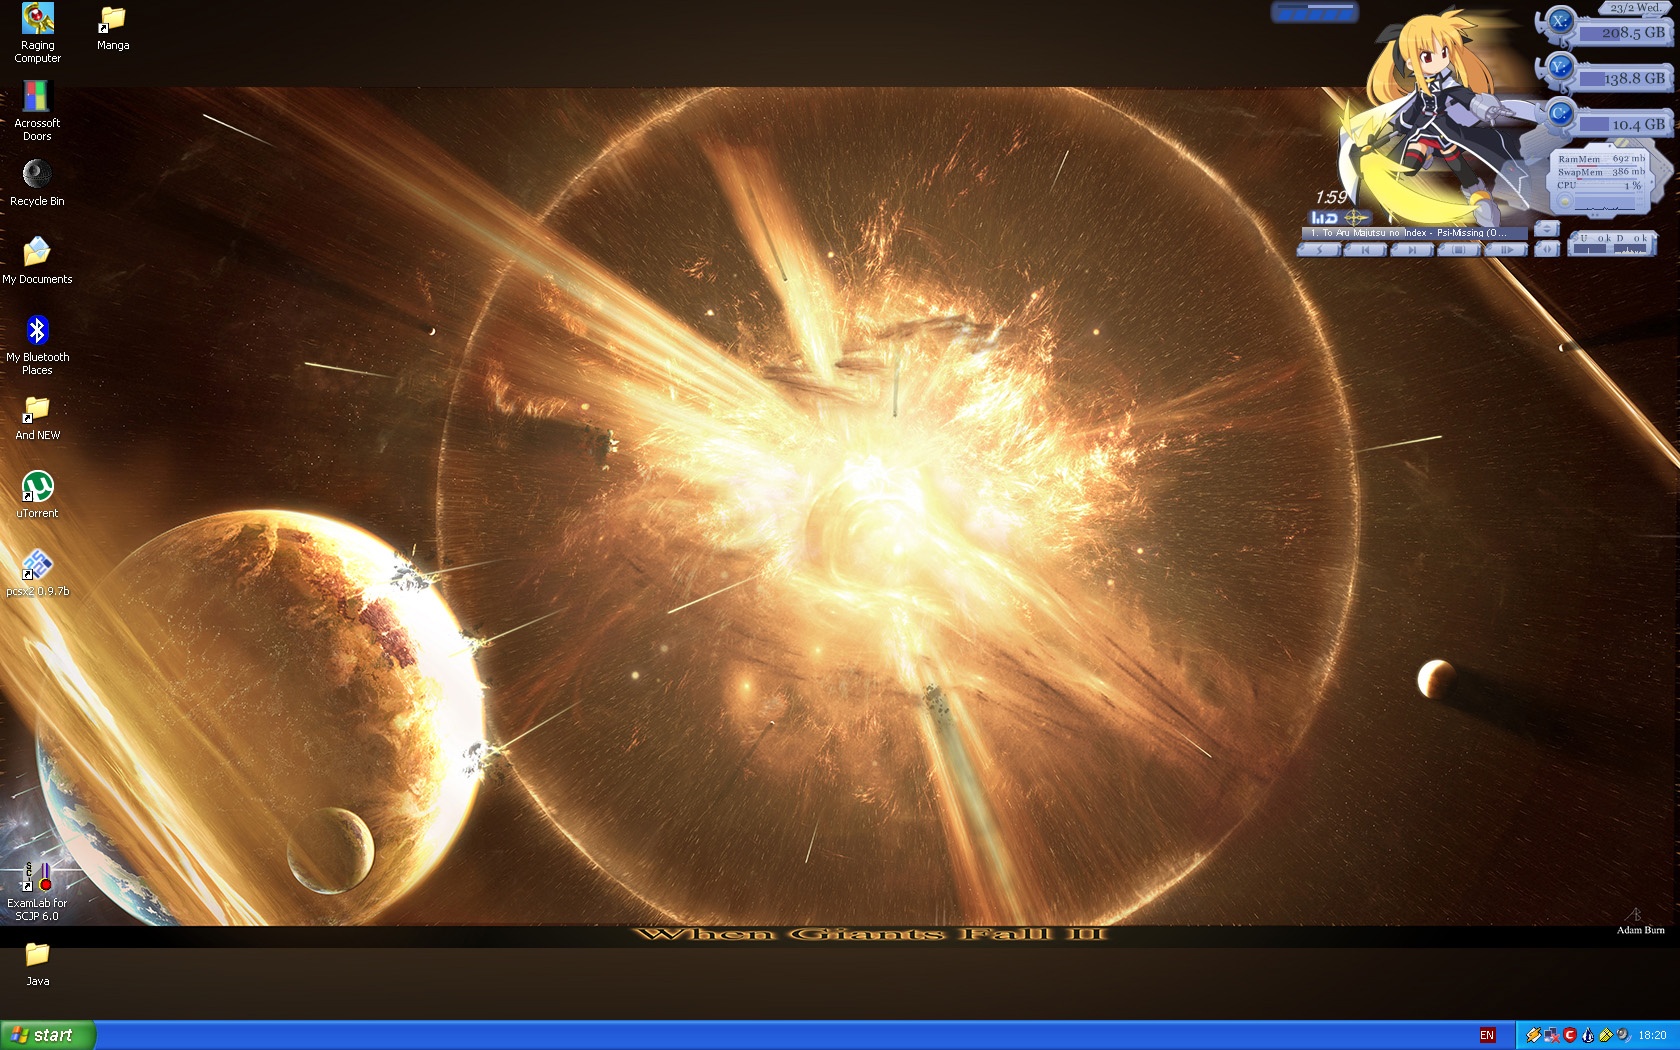The height and width of the screenshot is (1050, 1680).
Task: Click the CPU 1 % readout
Action: coord(1601,185)
